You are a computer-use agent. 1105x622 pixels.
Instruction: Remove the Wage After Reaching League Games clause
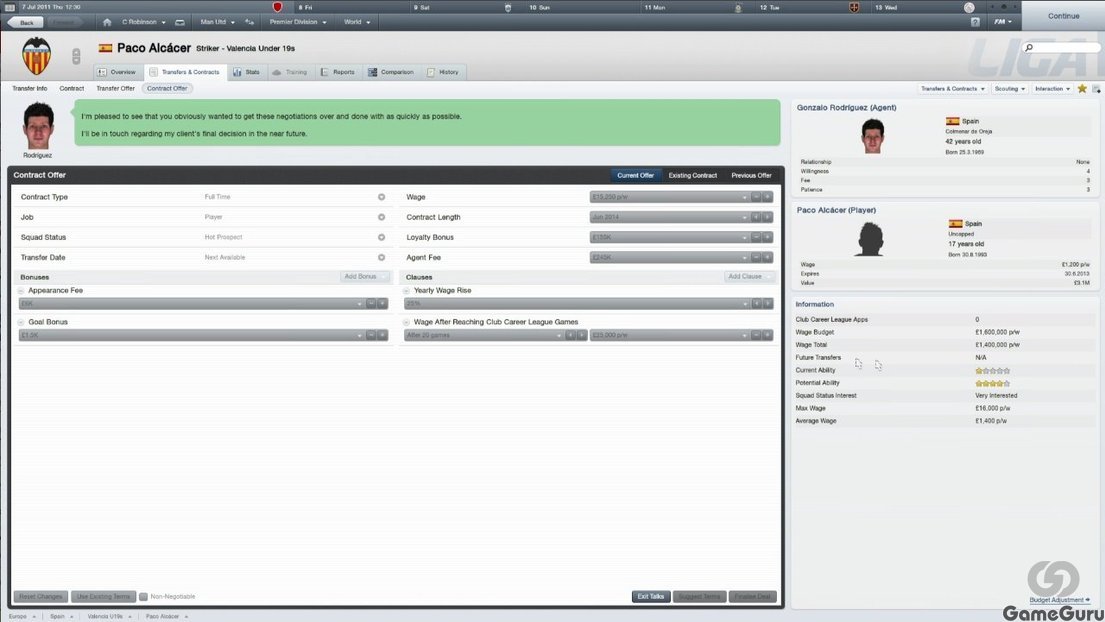click(407, 322)
